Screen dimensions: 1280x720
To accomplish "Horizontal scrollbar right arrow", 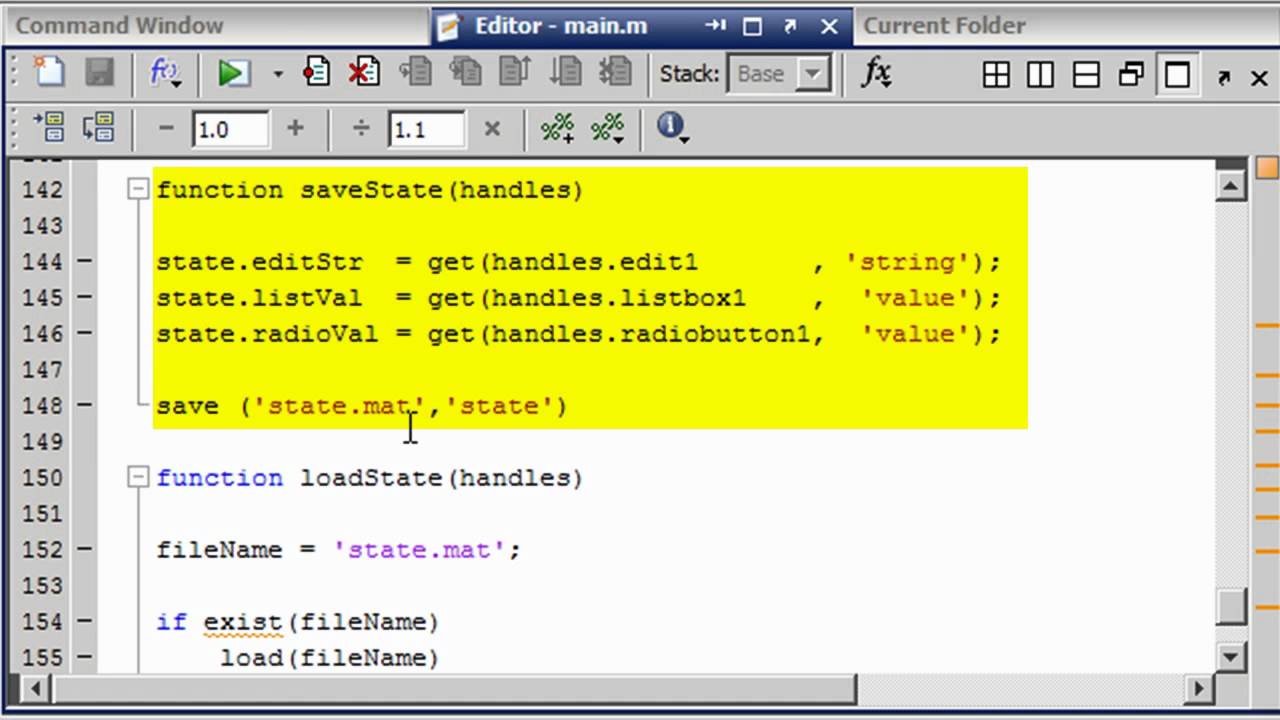I will pos(1200,688).
